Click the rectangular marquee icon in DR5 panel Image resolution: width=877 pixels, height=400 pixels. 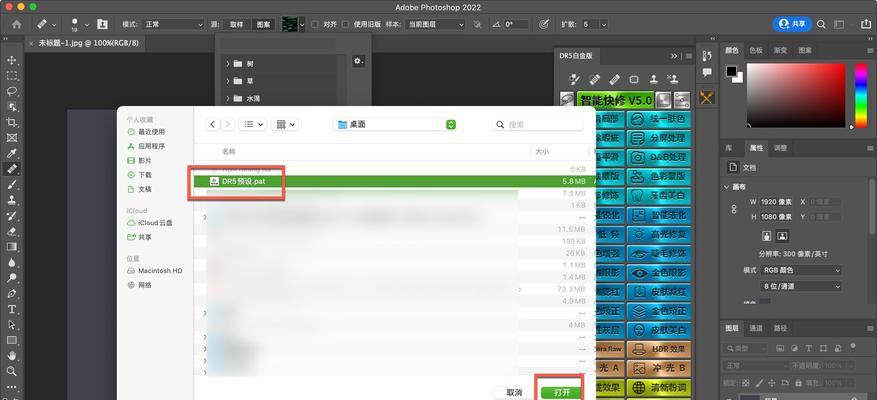634,79
